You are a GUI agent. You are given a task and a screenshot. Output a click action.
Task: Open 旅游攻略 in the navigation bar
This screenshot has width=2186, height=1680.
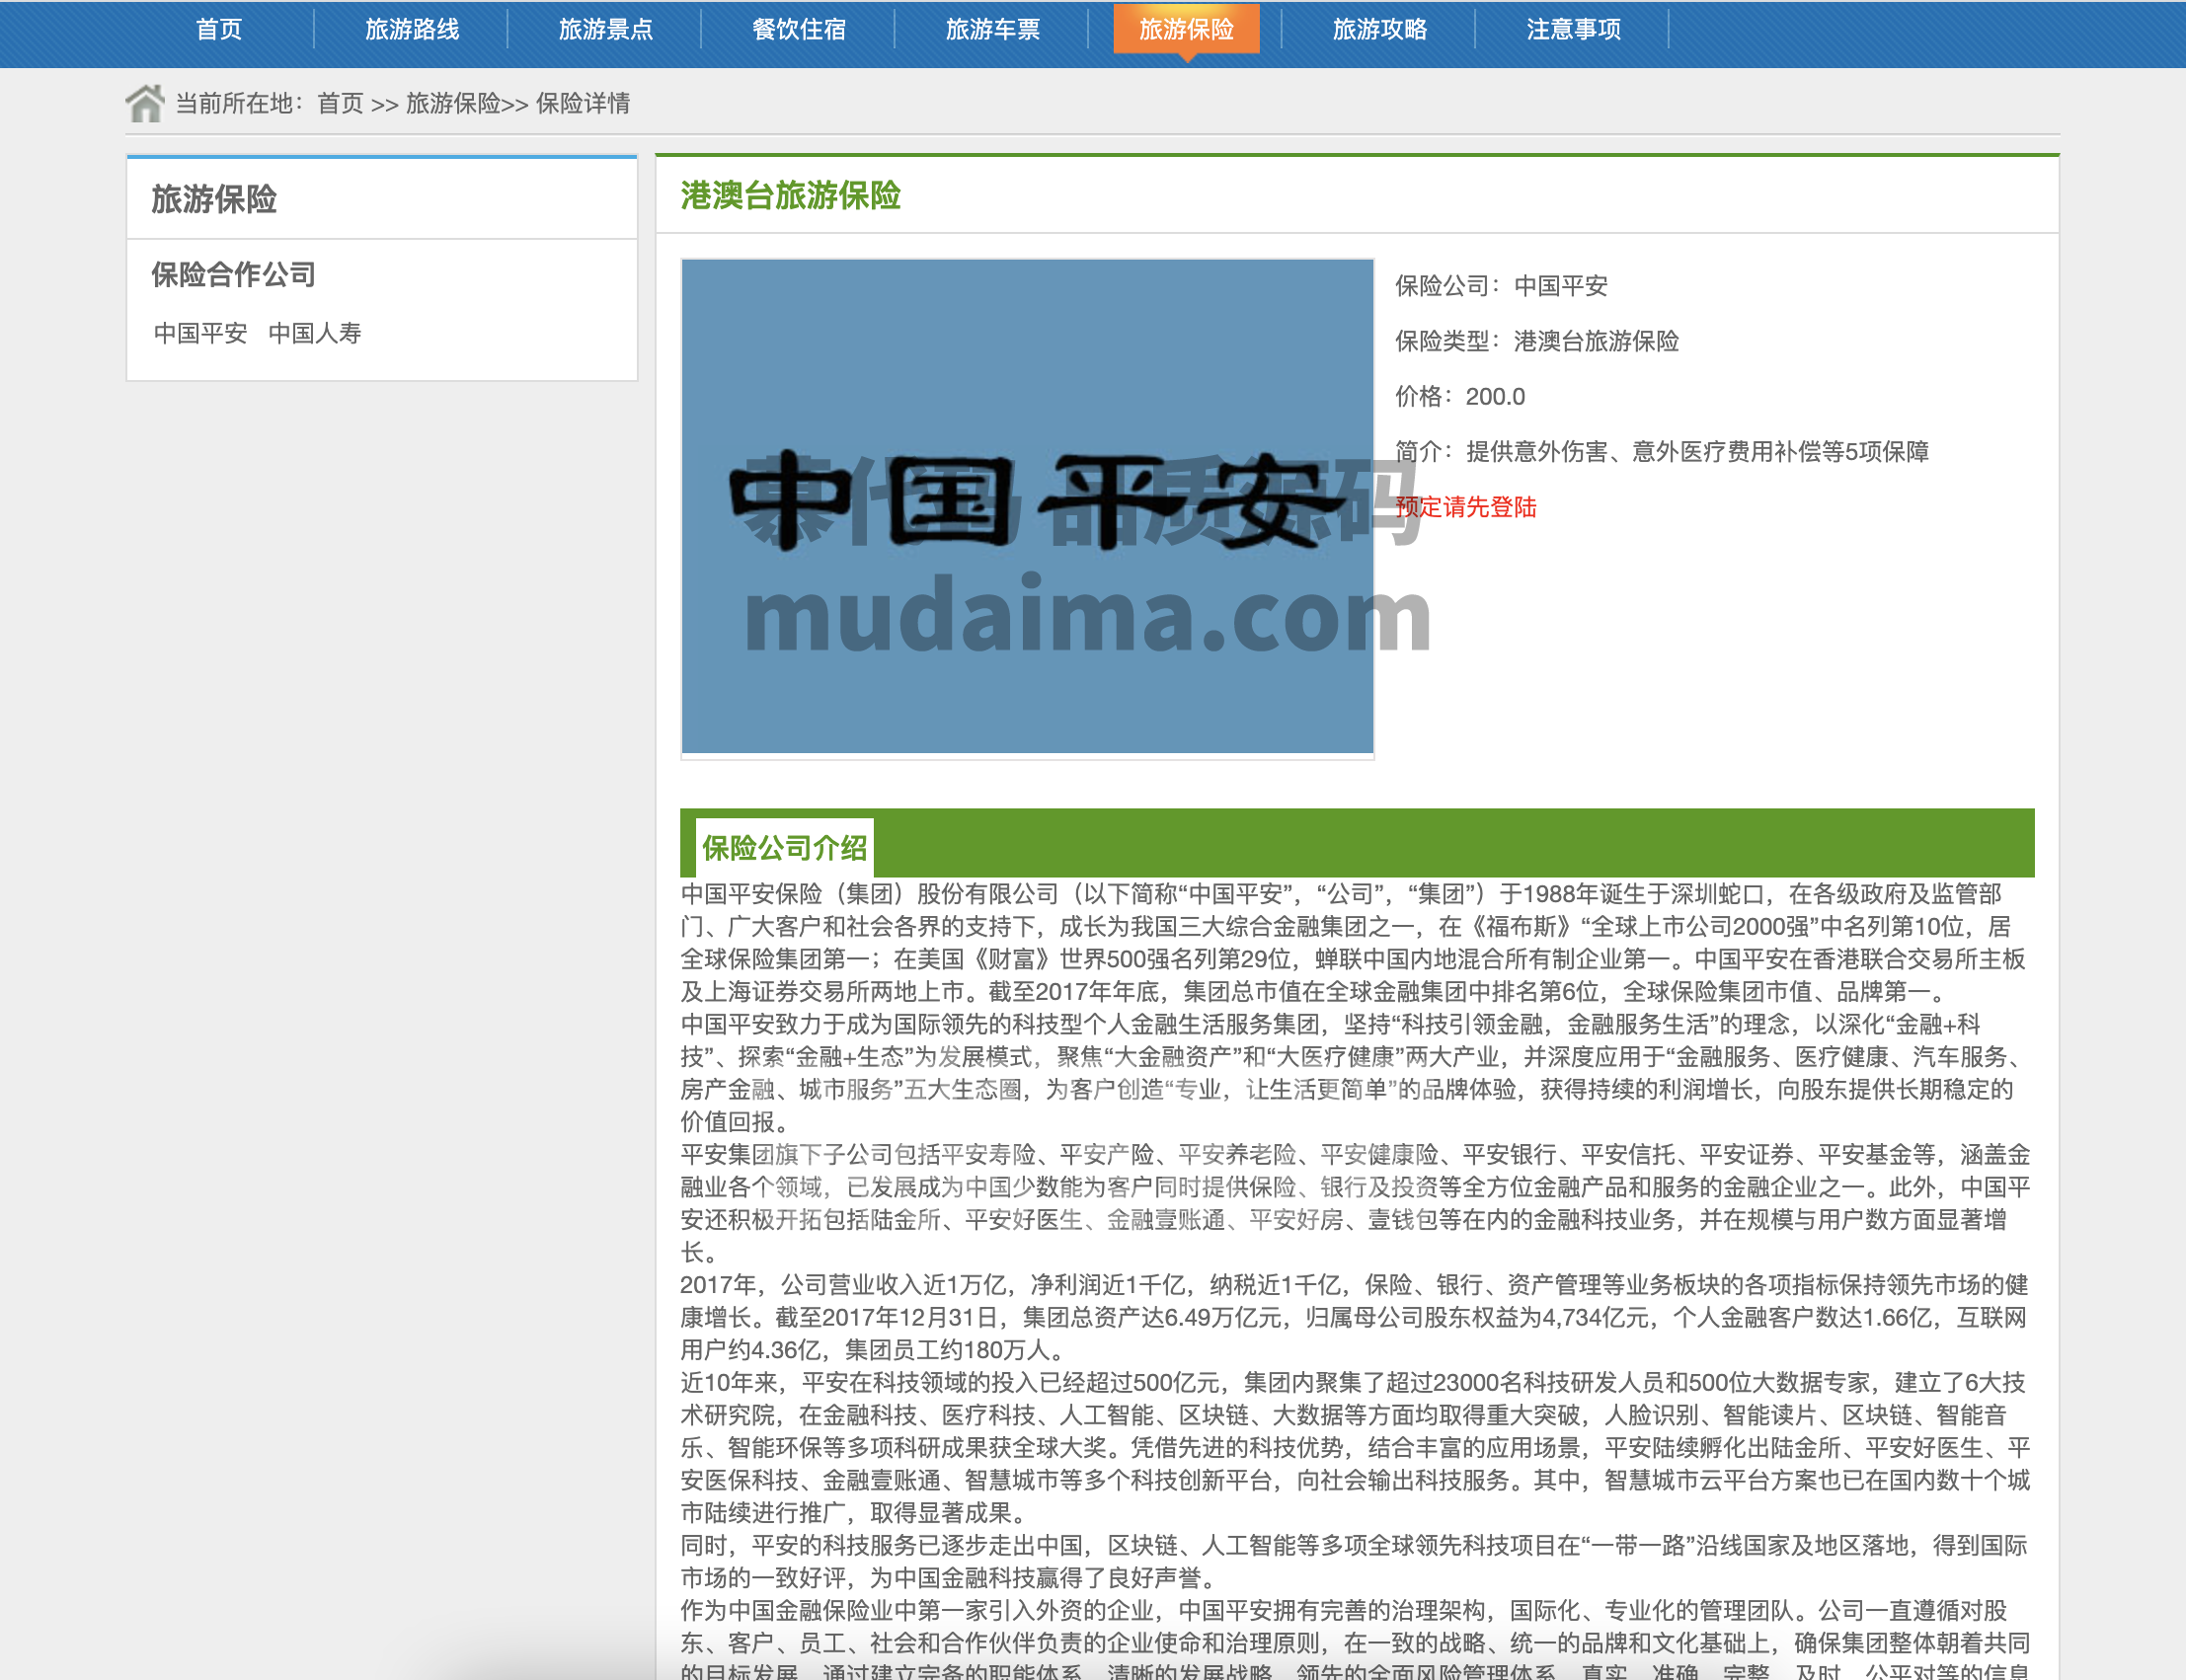point(1379,29)
